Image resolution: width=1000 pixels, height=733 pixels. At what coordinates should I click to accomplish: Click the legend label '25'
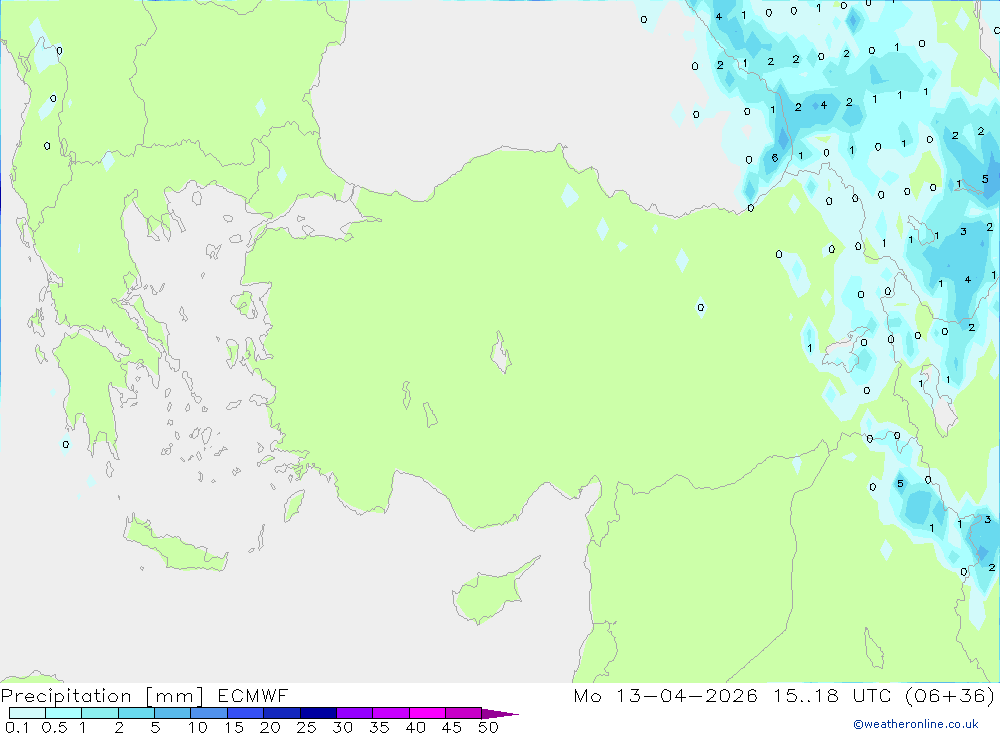(307, 727)
